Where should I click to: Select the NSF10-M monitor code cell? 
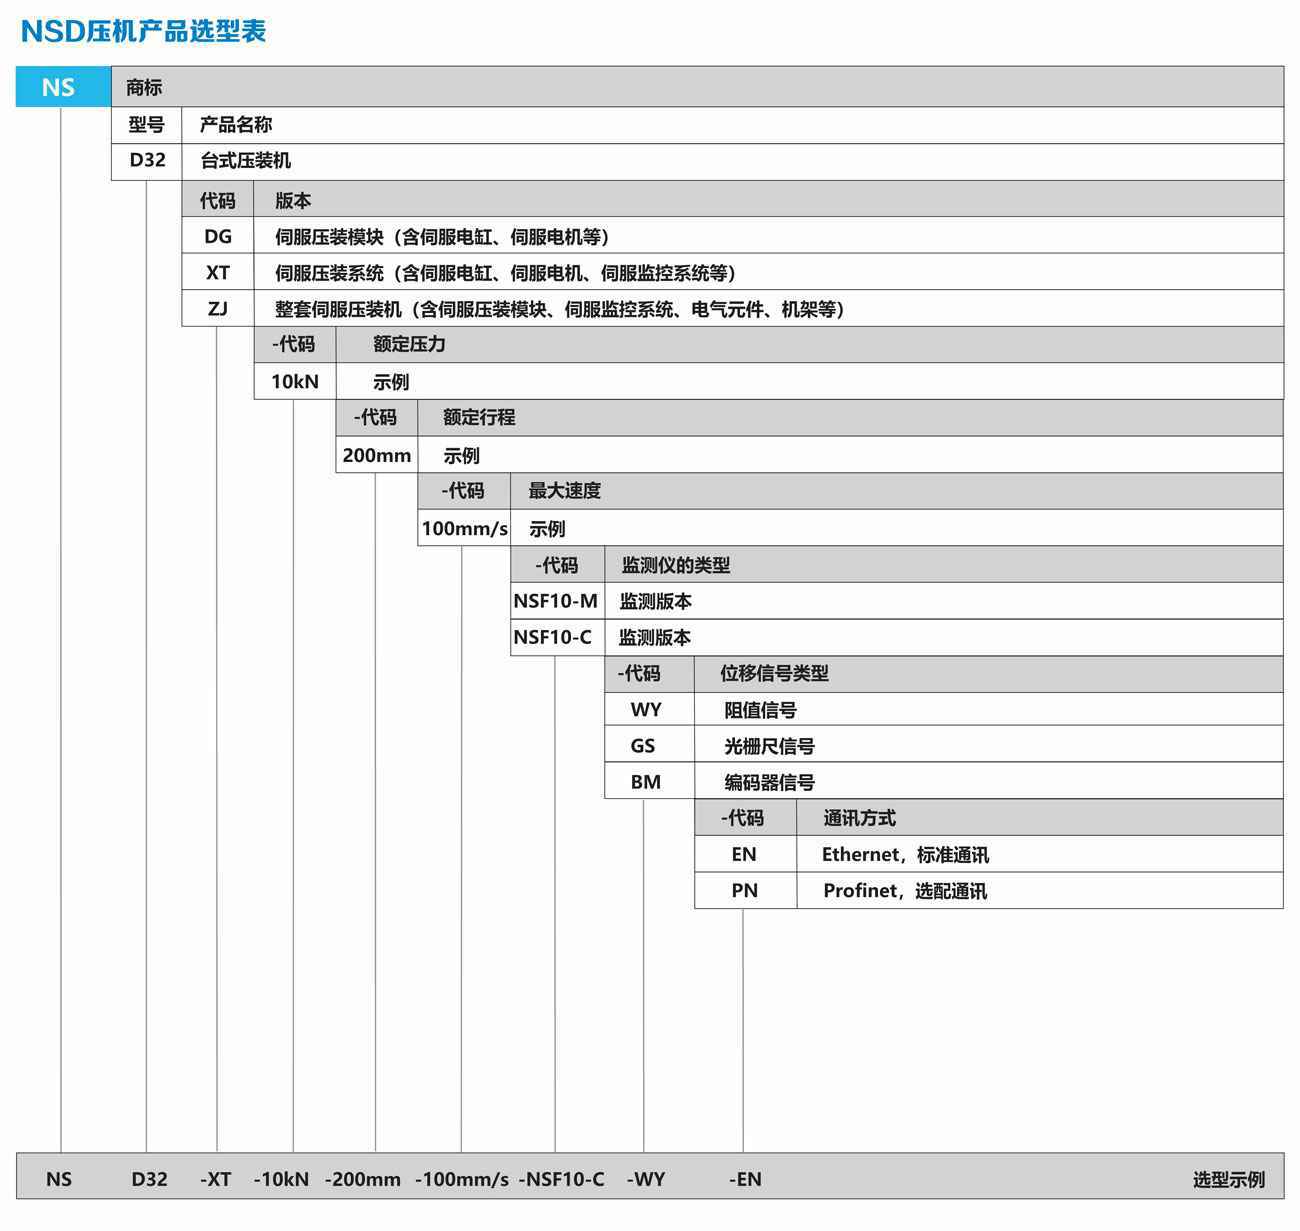pyautogui.click(x=556, y=601)
